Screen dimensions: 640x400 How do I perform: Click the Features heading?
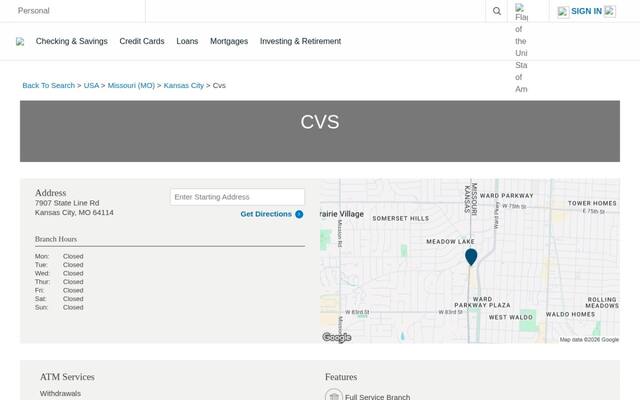341,377
